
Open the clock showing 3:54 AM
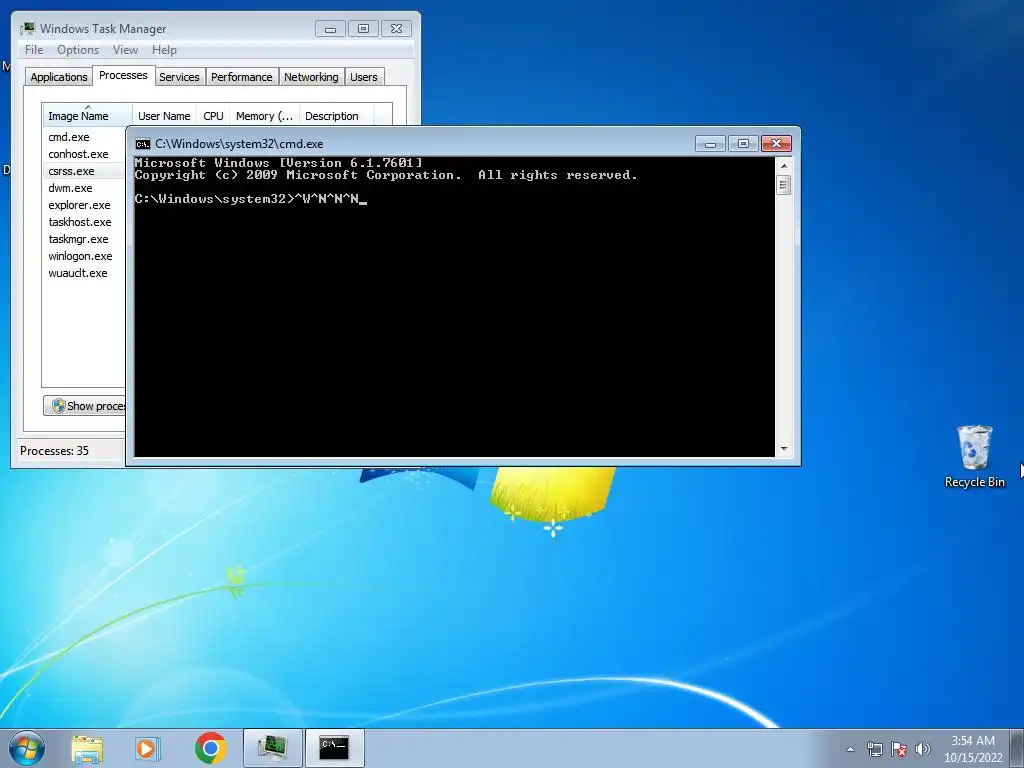[972, 749]
